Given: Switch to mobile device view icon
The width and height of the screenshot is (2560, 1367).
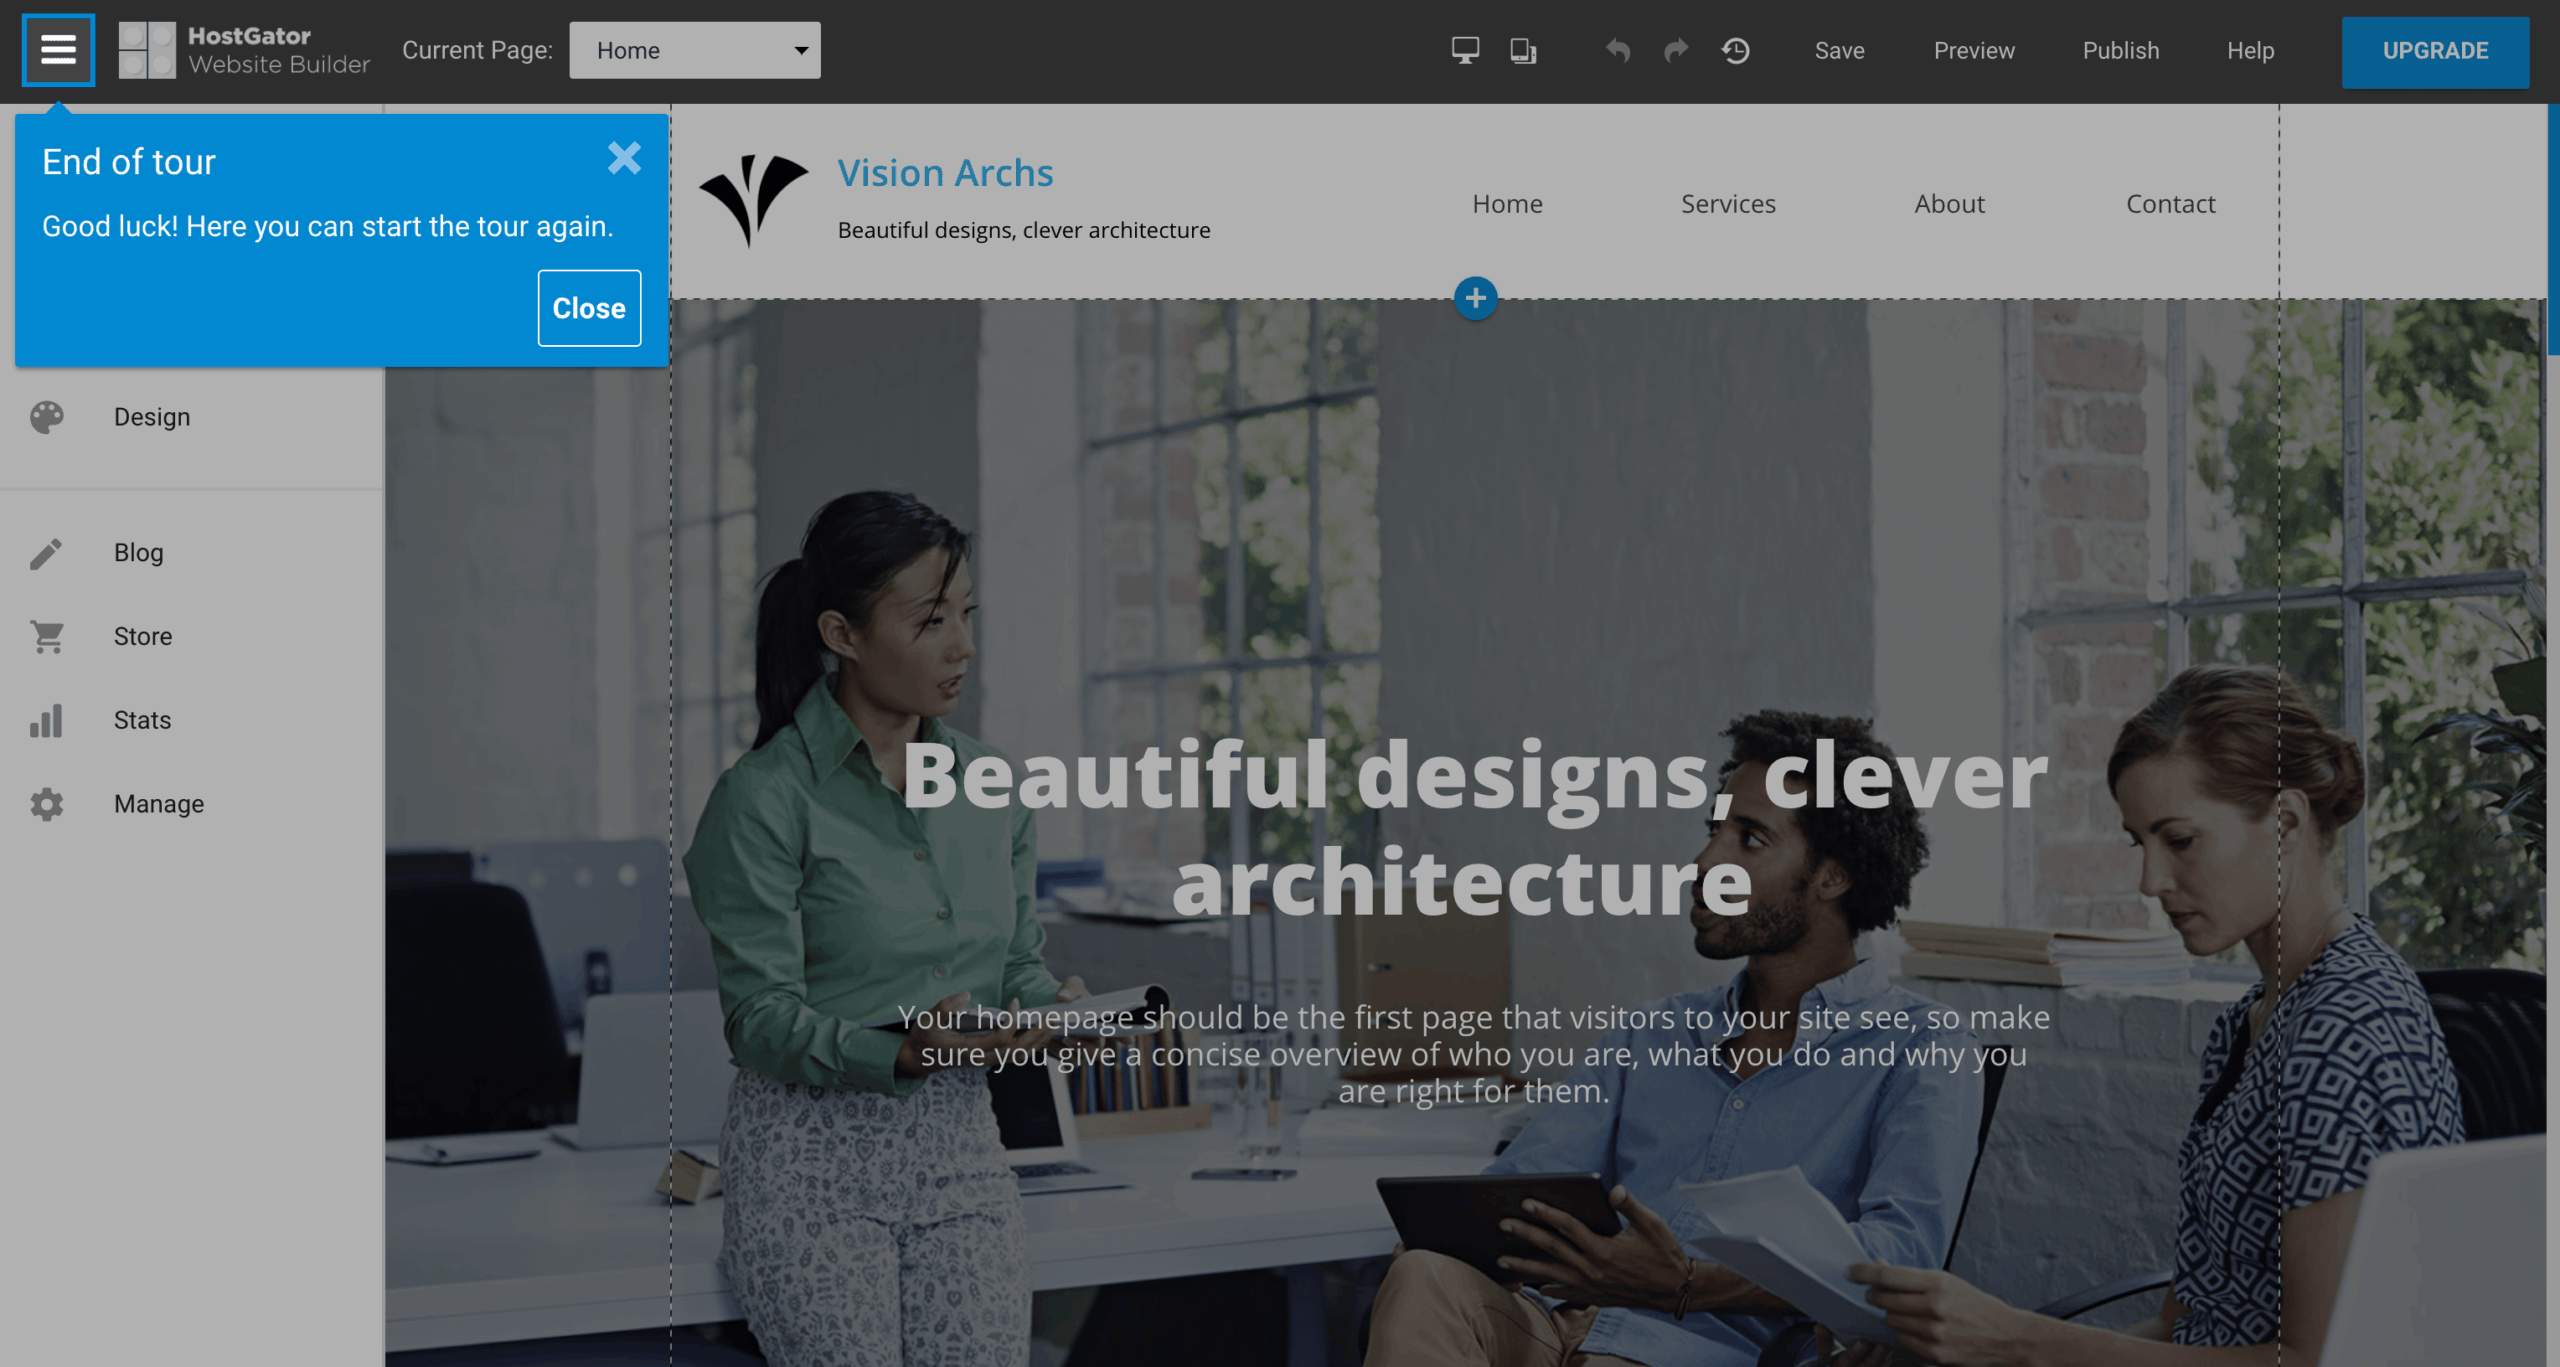Looking at the screenshot, I should pos(1523,50).
